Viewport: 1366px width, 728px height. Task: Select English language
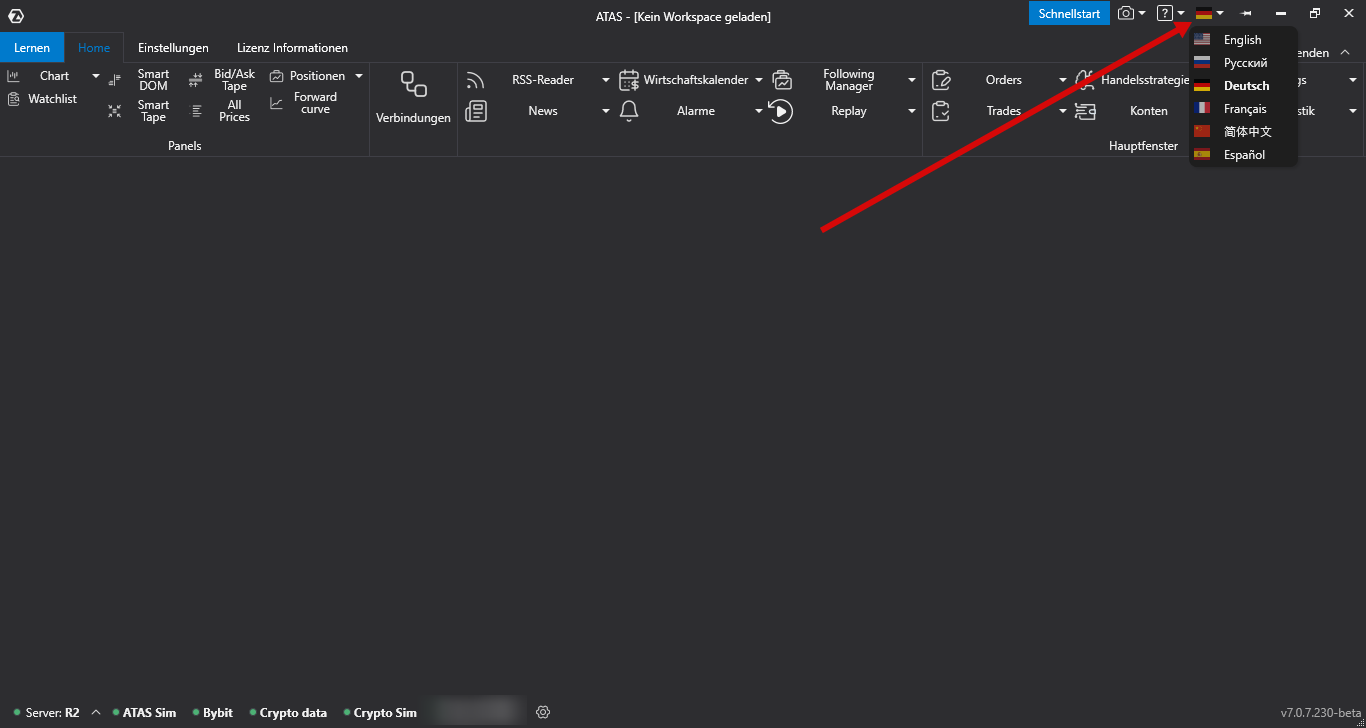click(x=1243, y=40)
